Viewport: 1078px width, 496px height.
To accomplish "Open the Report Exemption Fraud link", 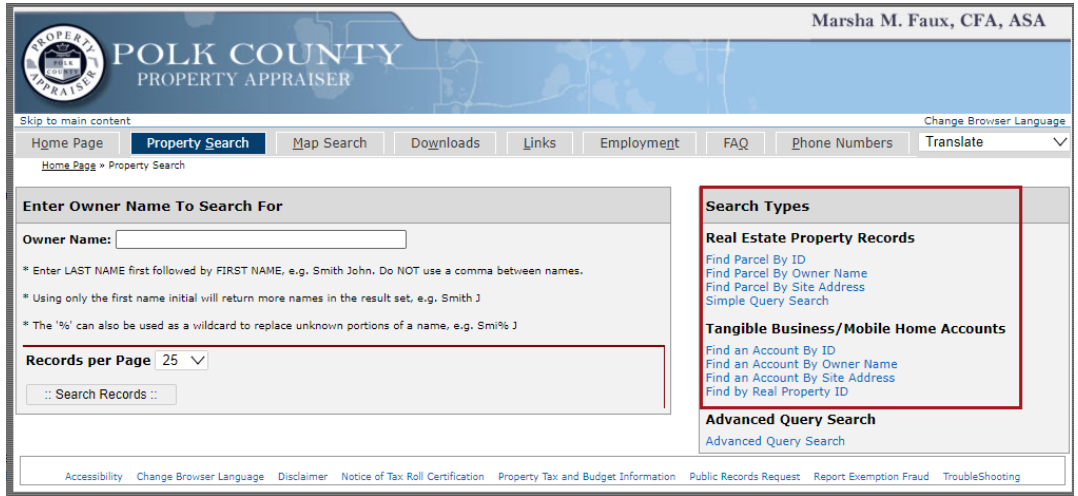I will (x=871, y=476).
